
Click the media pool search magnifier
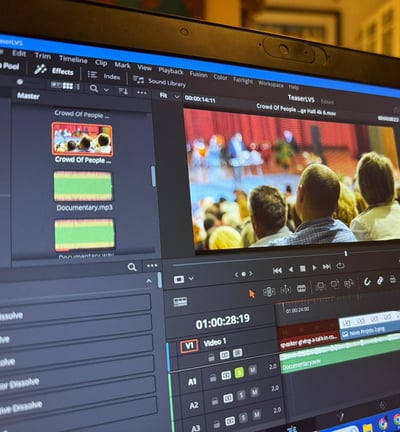(94, 88)
